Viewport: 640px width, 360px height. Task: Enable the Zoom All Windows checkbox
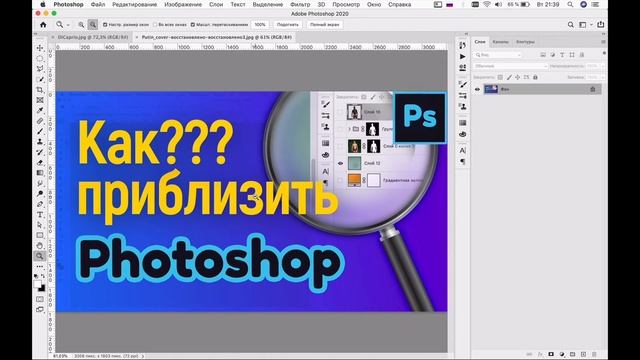[155, 24]
